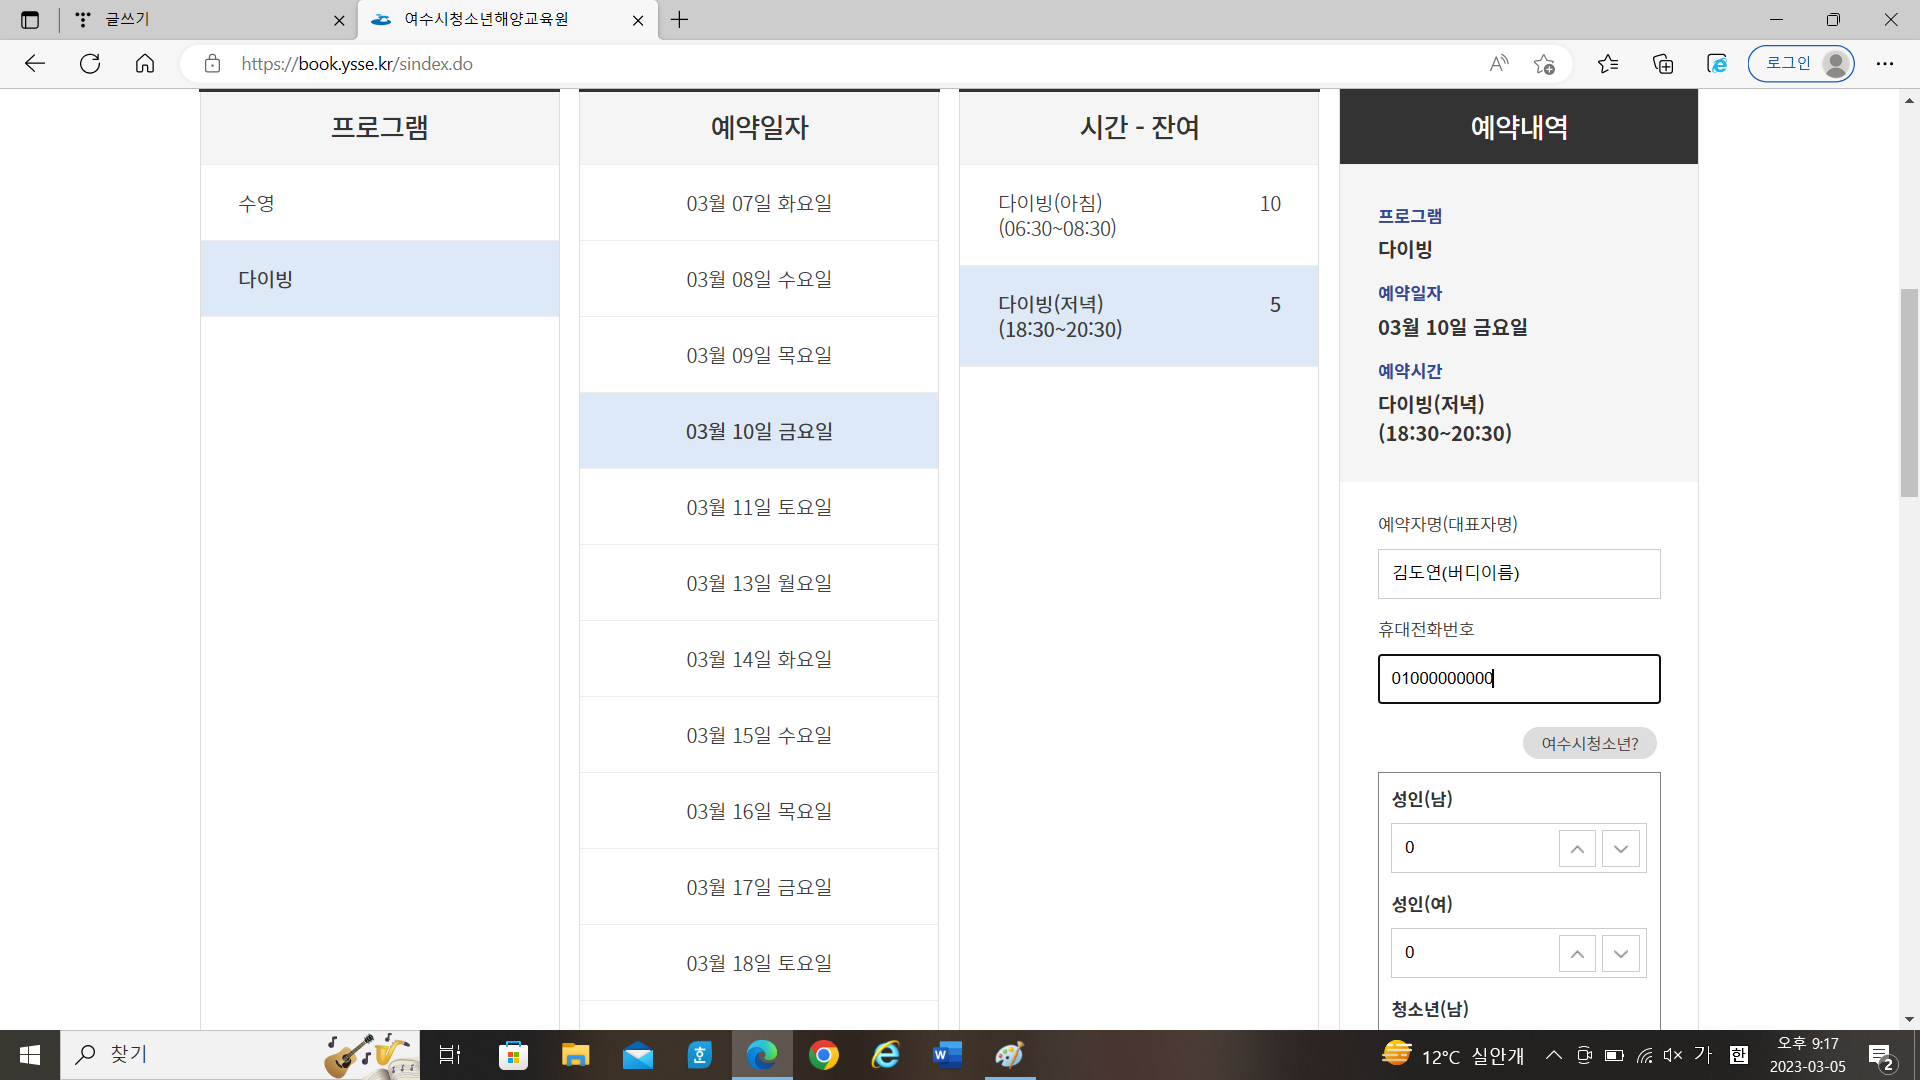The height and width of the screenshot is (1080, 1920).
Task: Open Google Chrome from the taskbar
Action: coord(824,1055)
